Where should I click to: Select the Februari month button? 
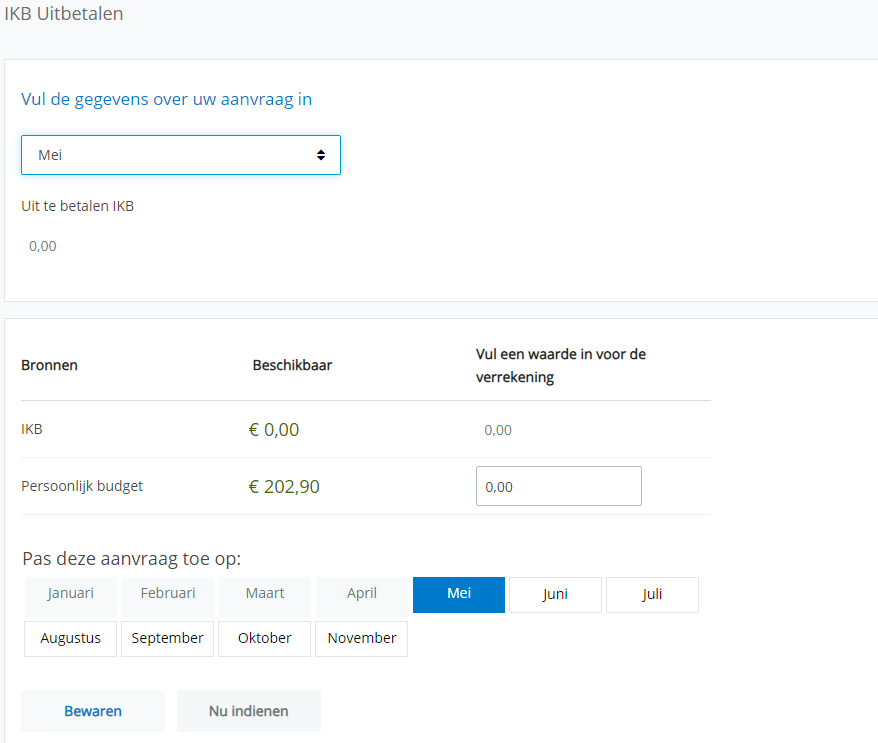[167, 594]
